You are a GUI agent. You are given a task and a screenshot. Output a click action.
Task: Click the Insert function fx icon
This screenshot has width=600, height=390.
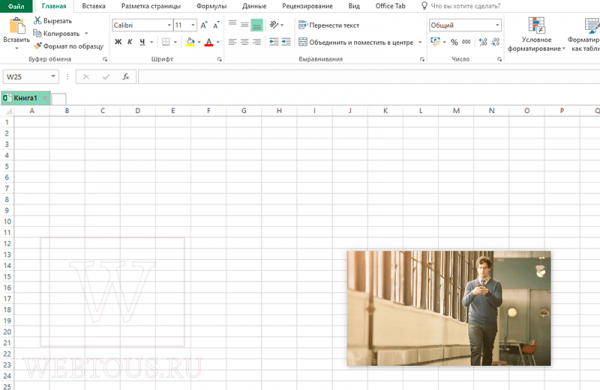point(126,77)
